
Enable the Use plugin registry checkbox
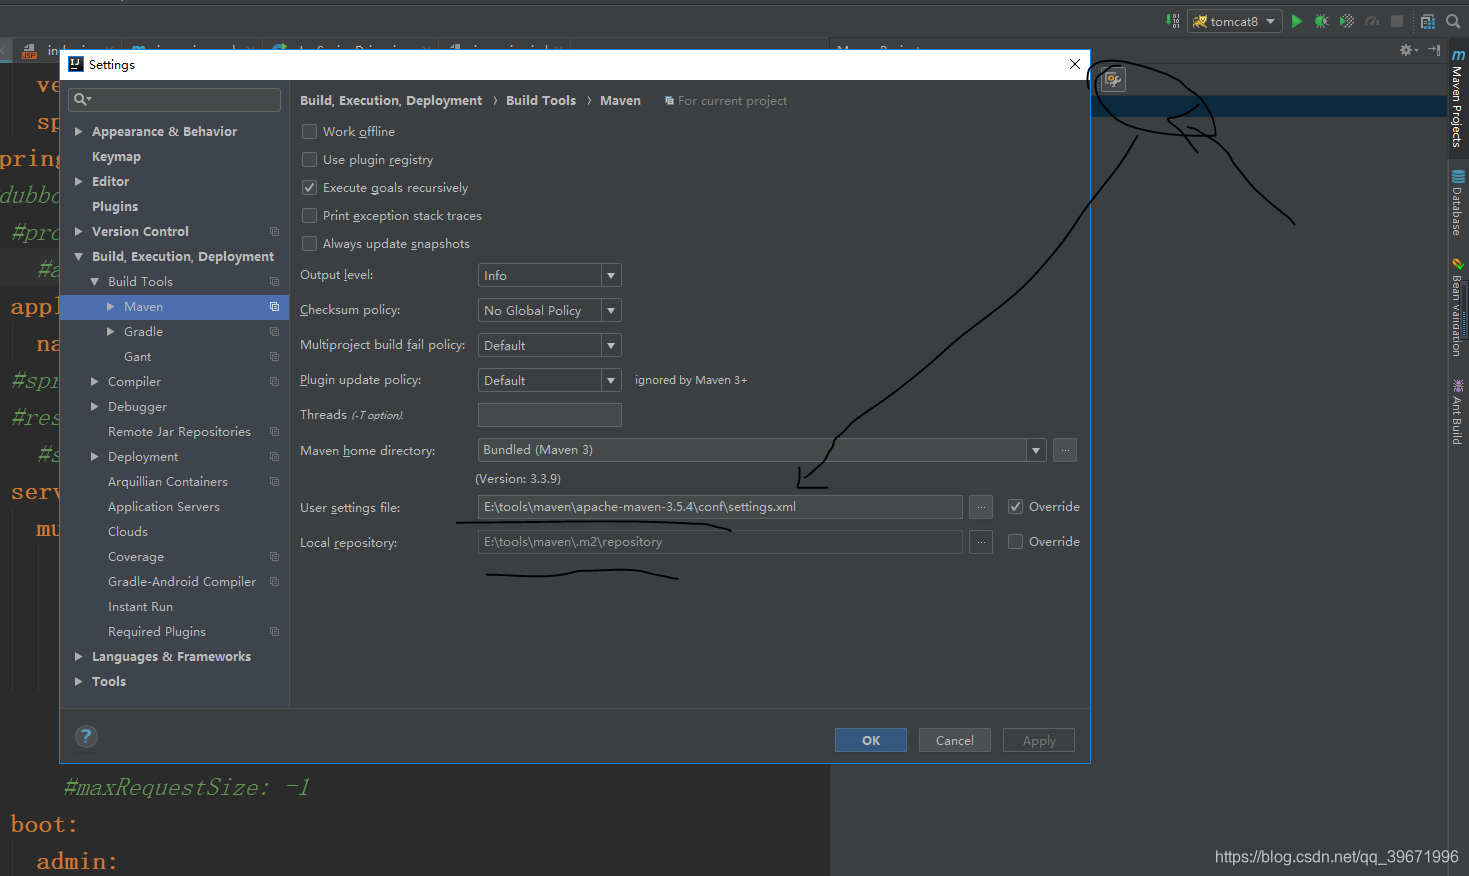[310, 159]
